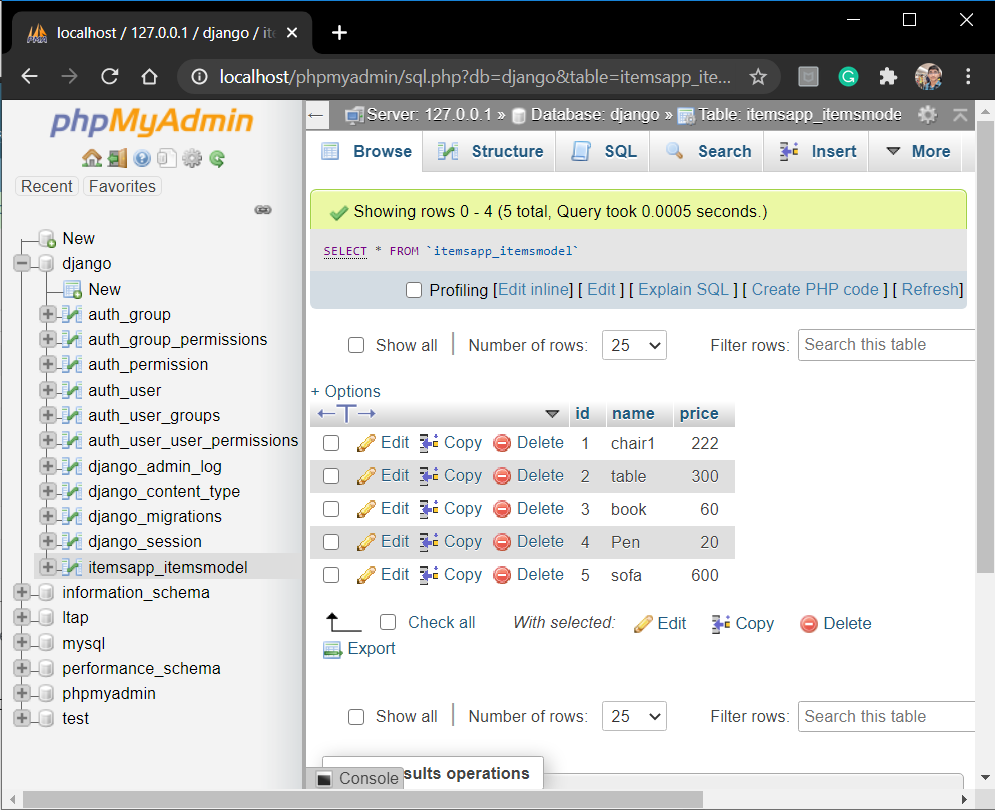Go to browser home page icon
This screenshot has width=995, height=810.
149,77
